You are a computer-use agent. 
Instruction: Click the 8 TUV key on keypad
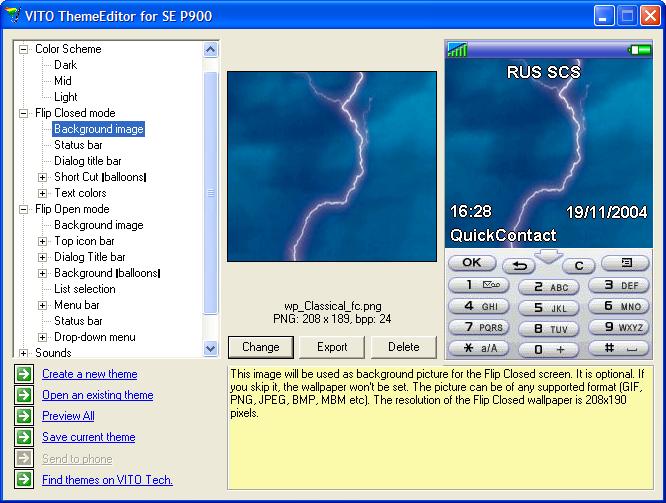click(549, 329)
